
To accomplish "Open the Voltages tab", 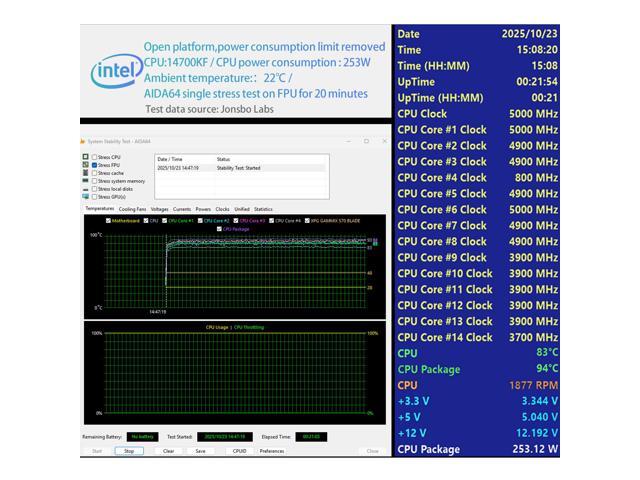I will click(159, 209).
